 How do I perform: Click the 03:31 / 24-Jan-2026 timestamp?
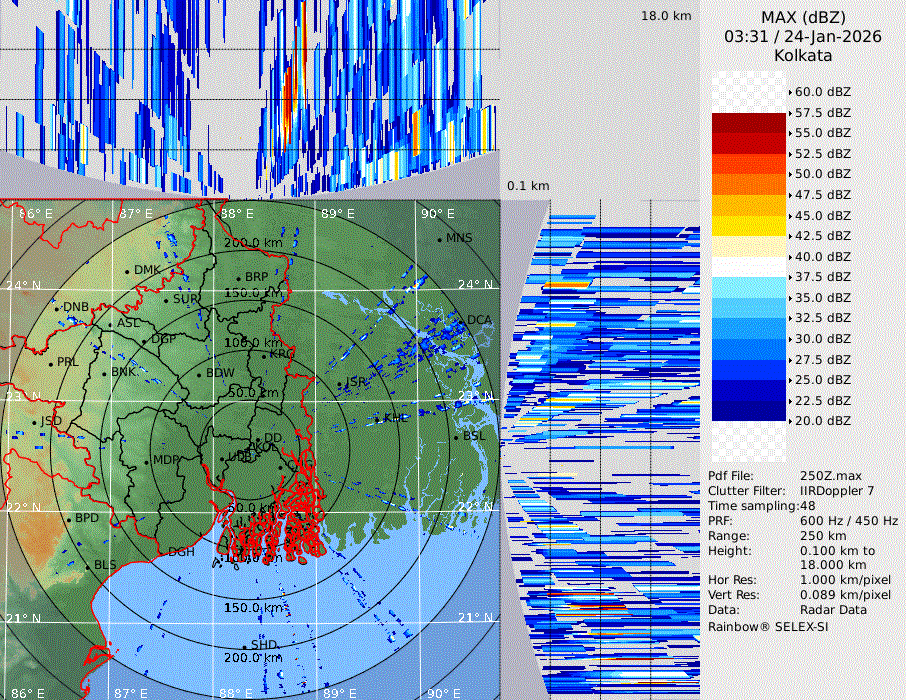(x=803, y=36)
